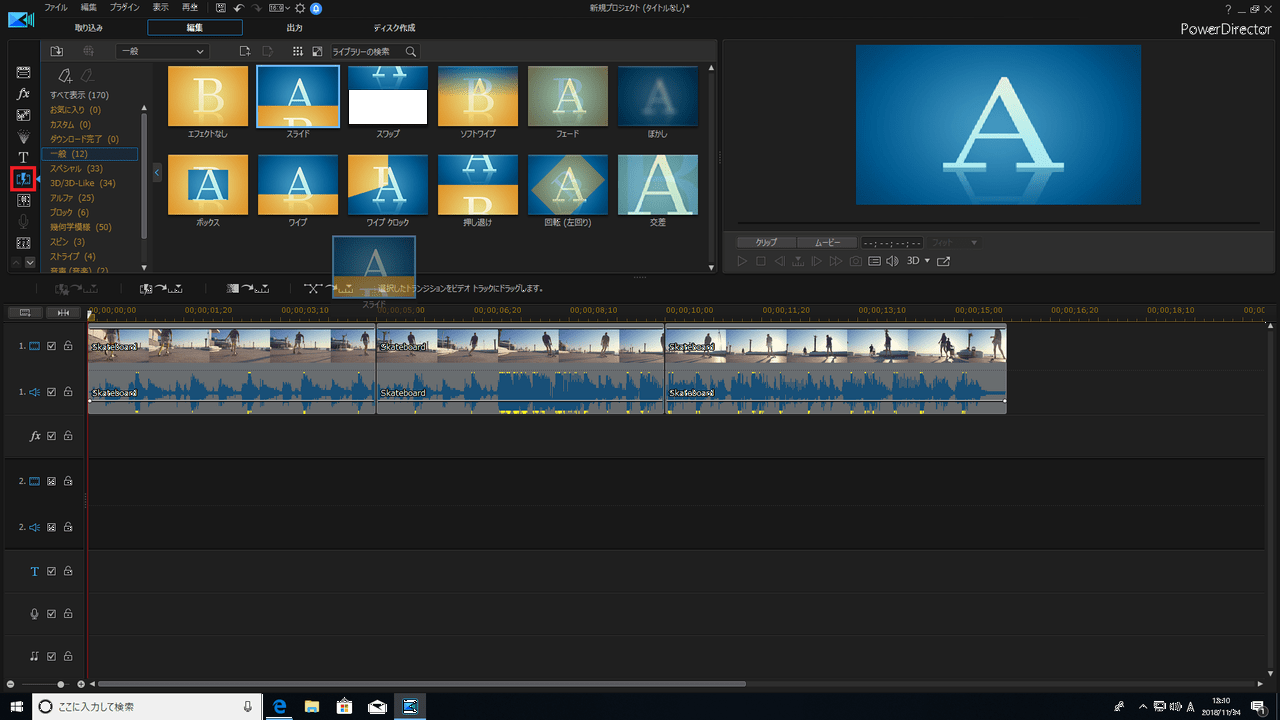Uncheck the effect track enable checkbox
1280x720 pixels.
coord(52,436)
